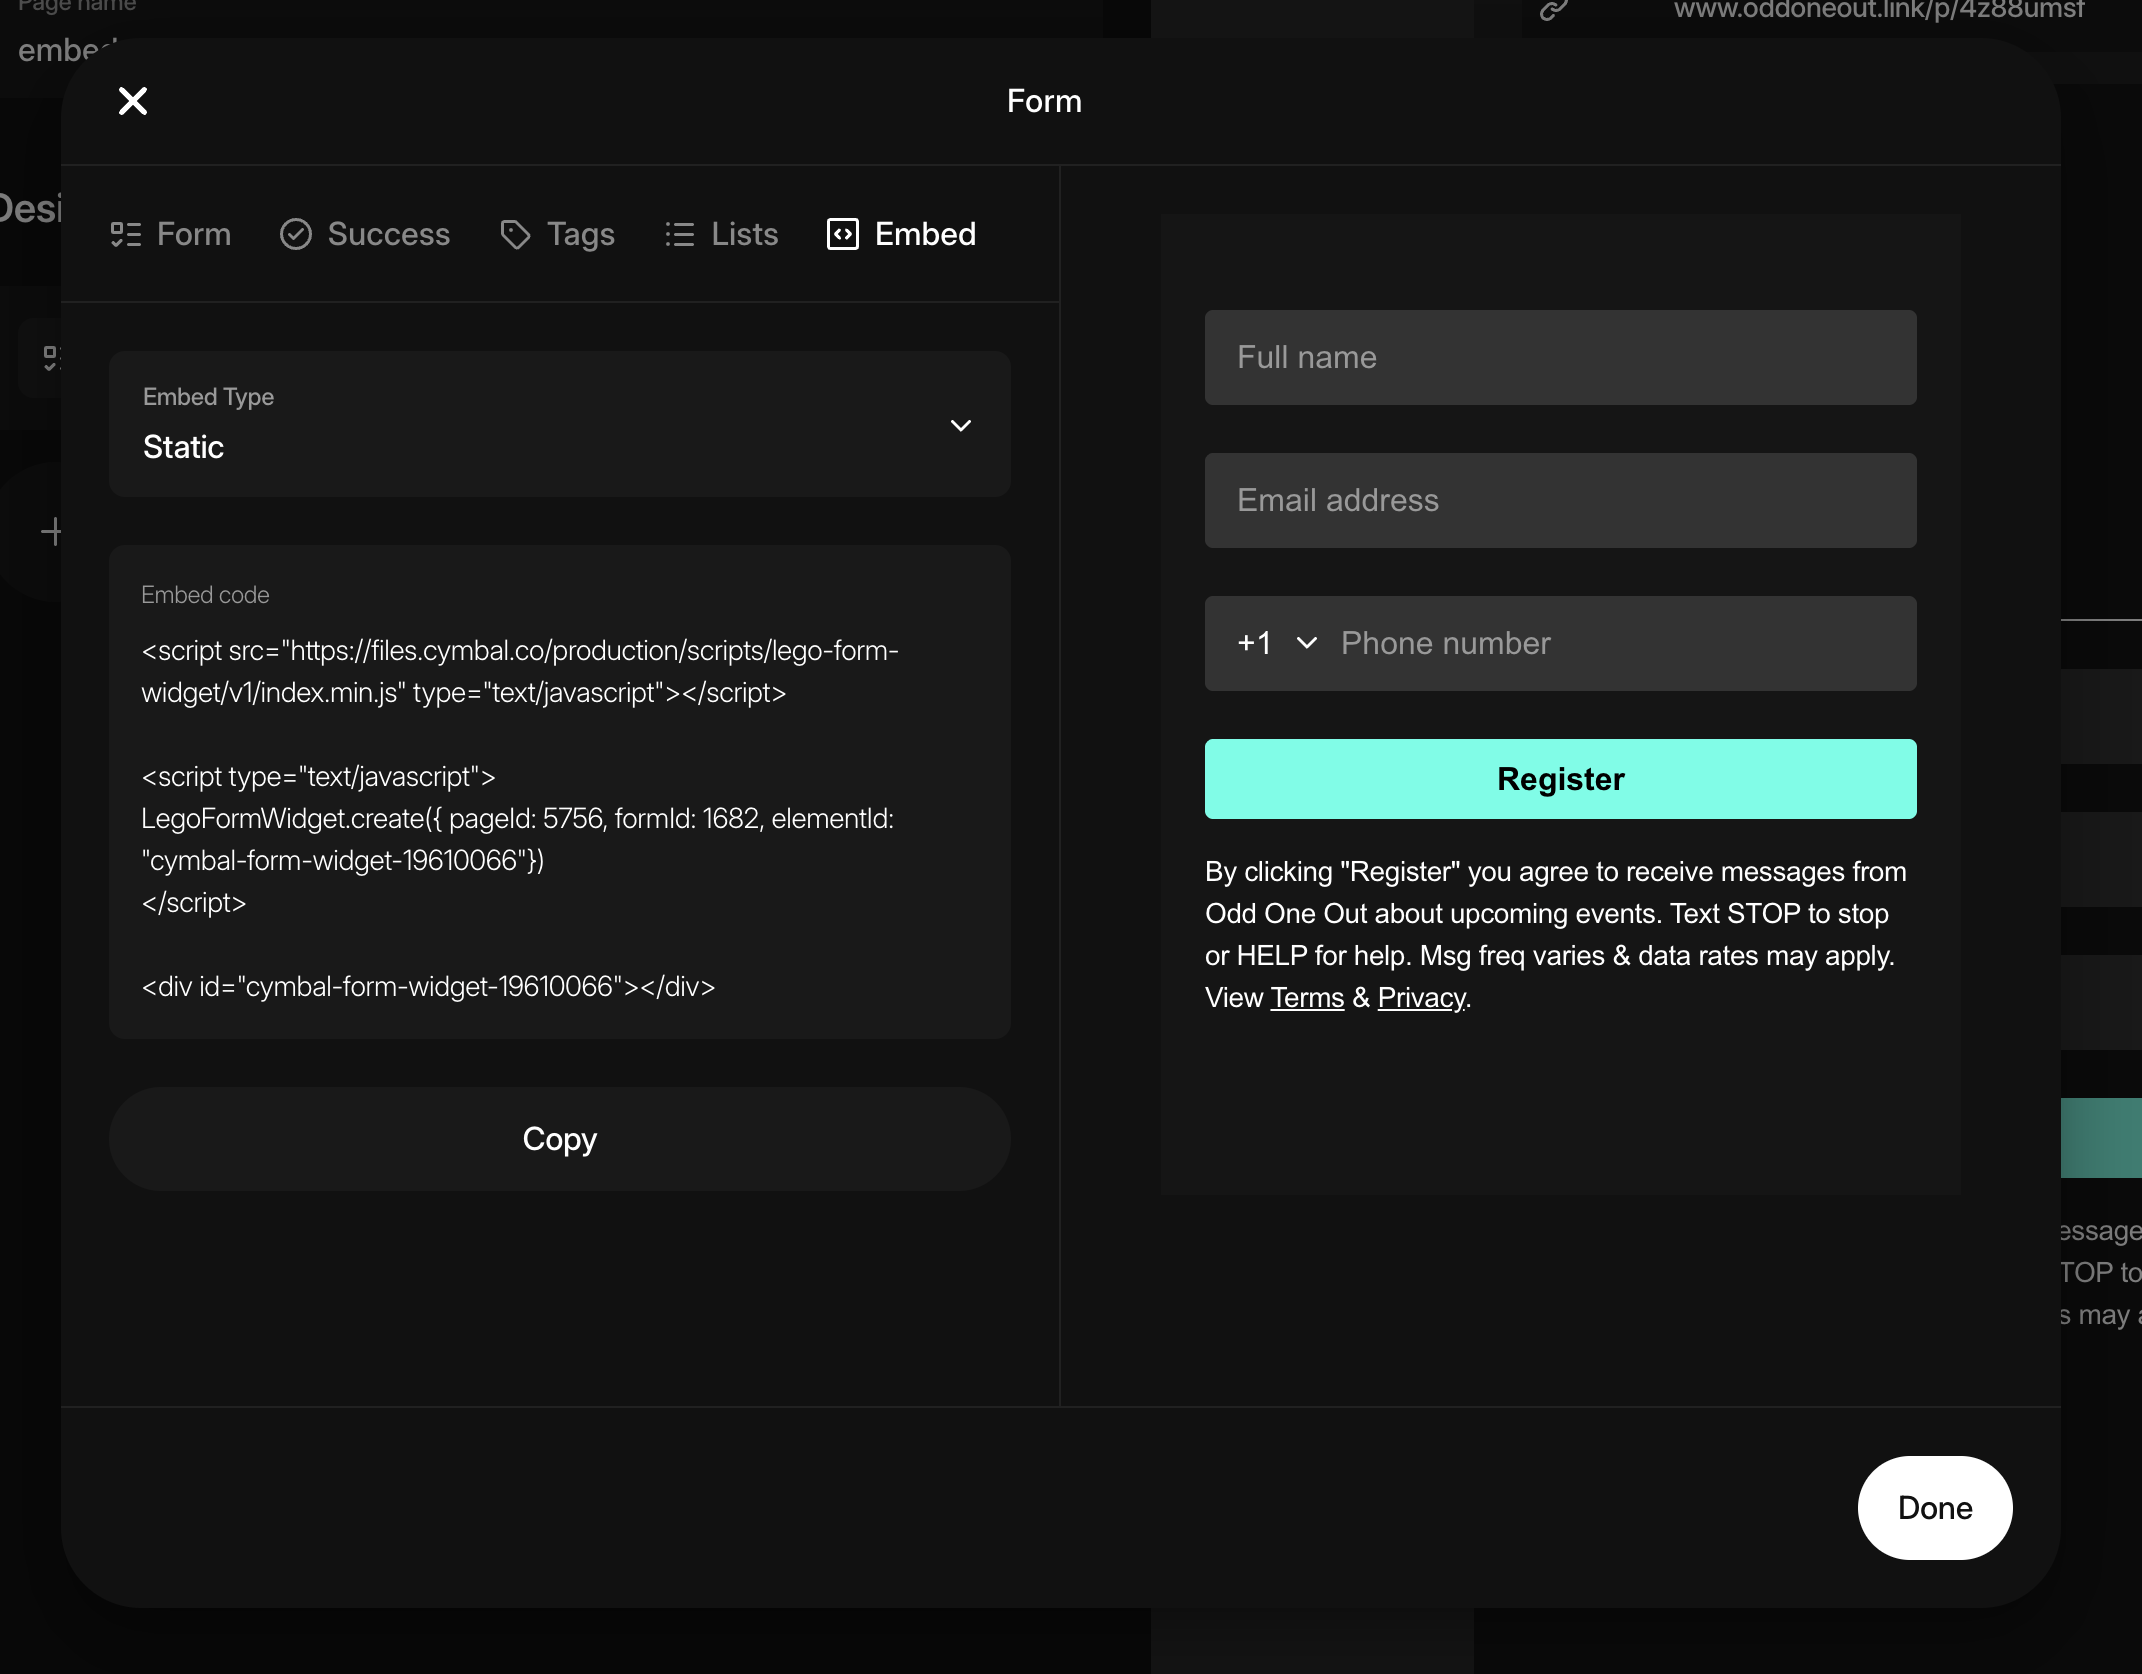The height and width of the screenshot is (1674, 2142).
Task: Switch to the Success tab
Action: point(387,234)
